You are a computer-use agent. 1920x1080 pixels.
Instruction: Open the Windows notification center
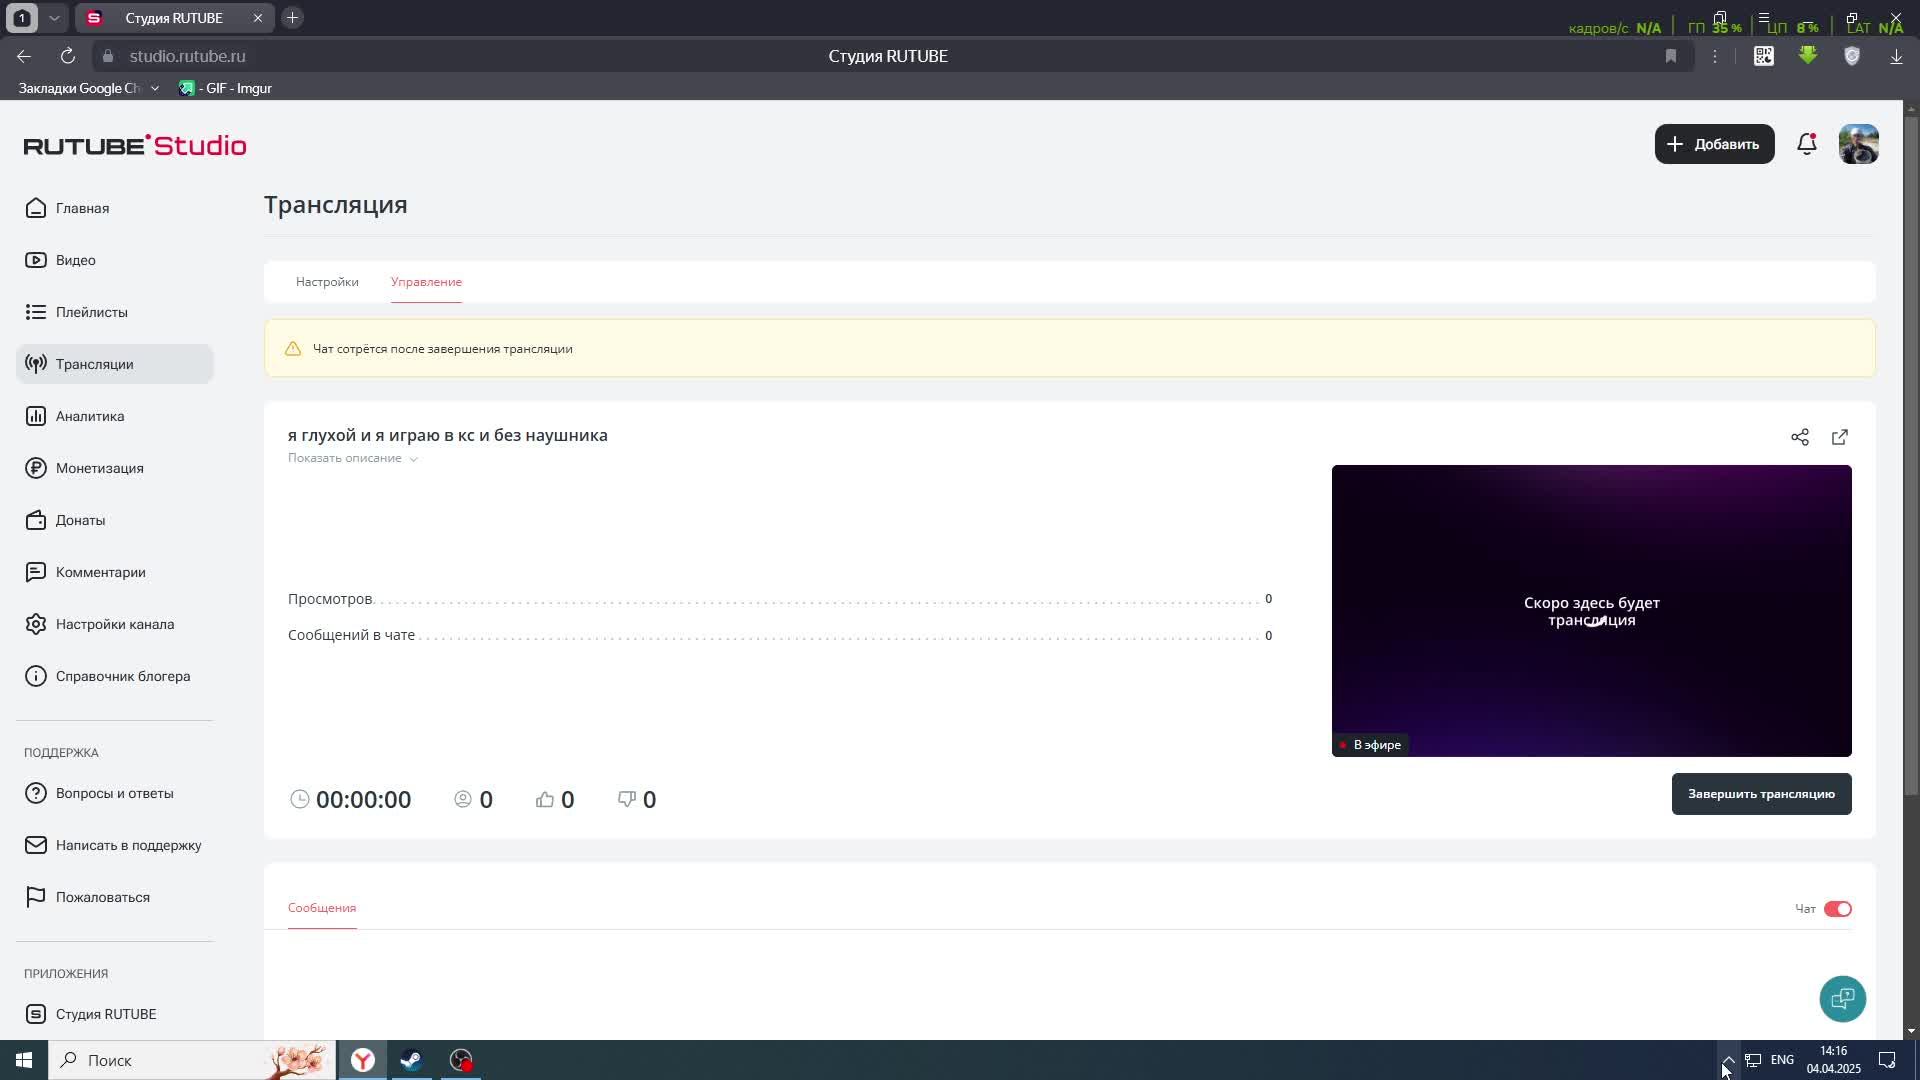pos(1887,1060)
